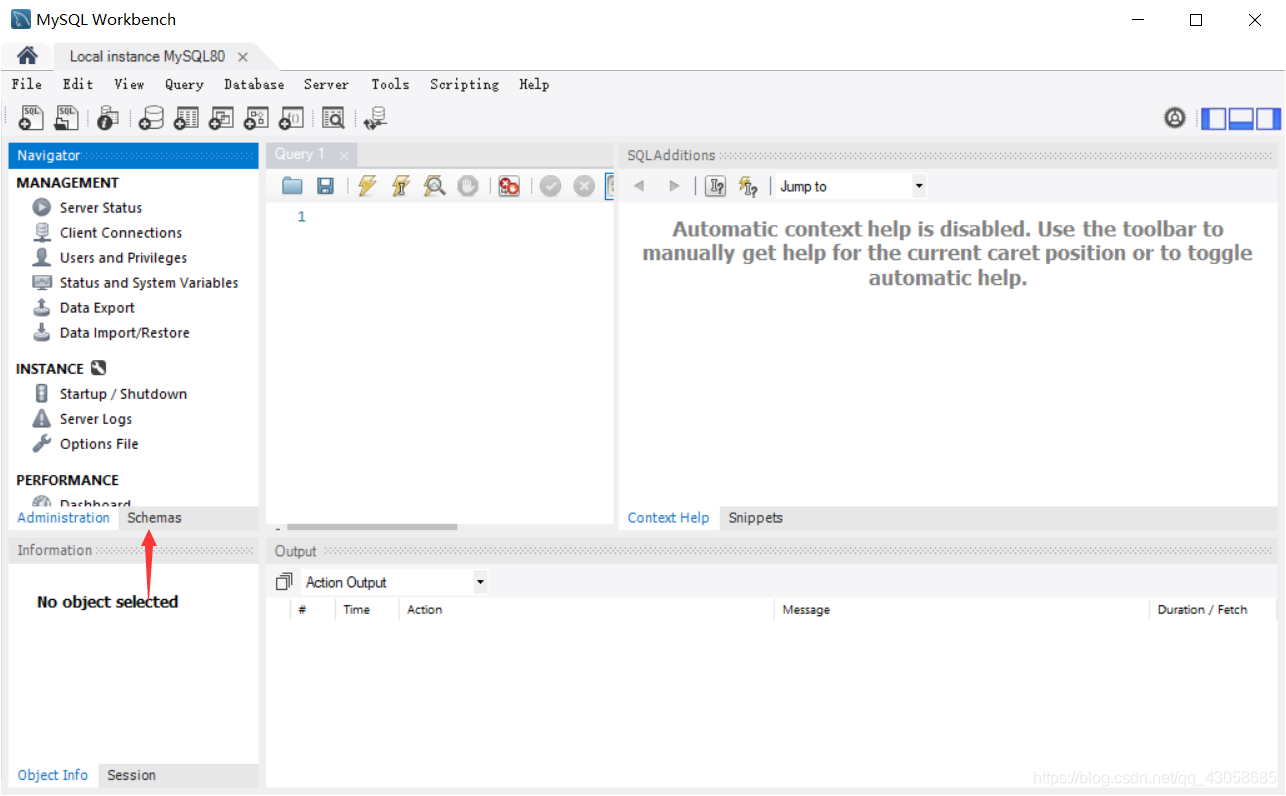Viewport: 1286px width, 796px height.
Task: Create a new SQL tab icon
Action: tap(31, 118)
